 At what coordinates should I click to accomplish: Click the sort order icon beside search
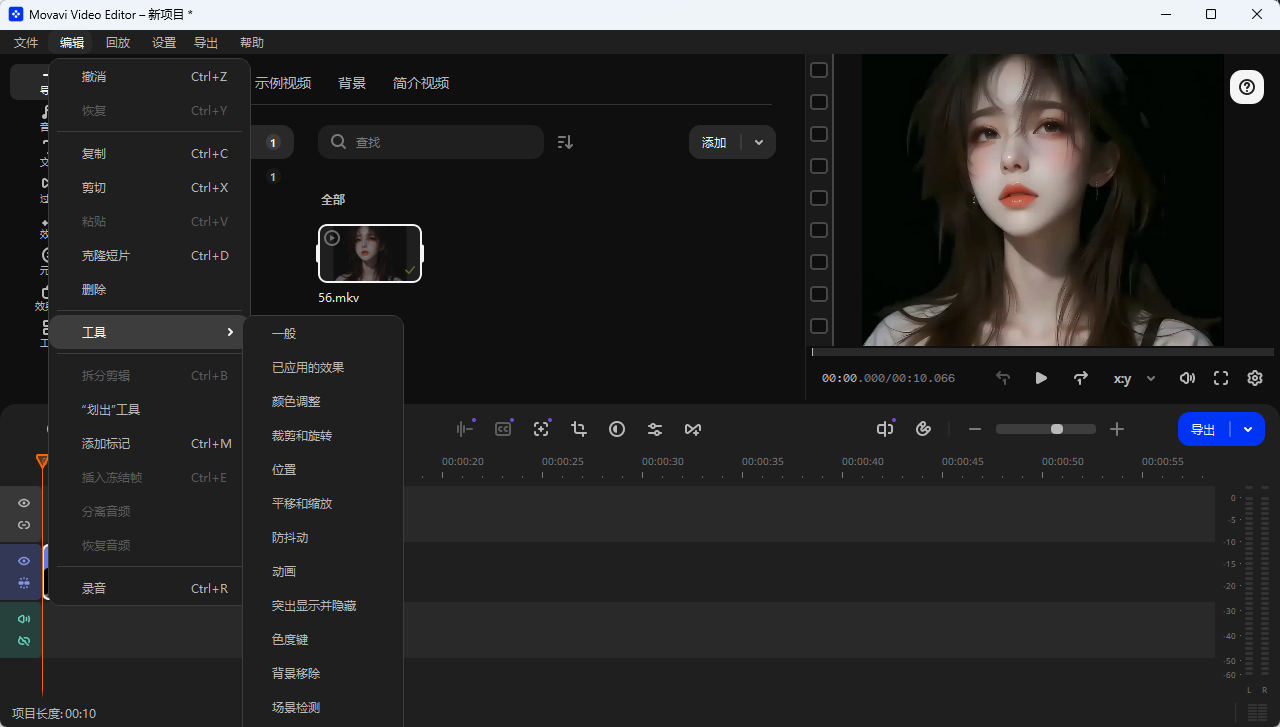pos(565,142)
